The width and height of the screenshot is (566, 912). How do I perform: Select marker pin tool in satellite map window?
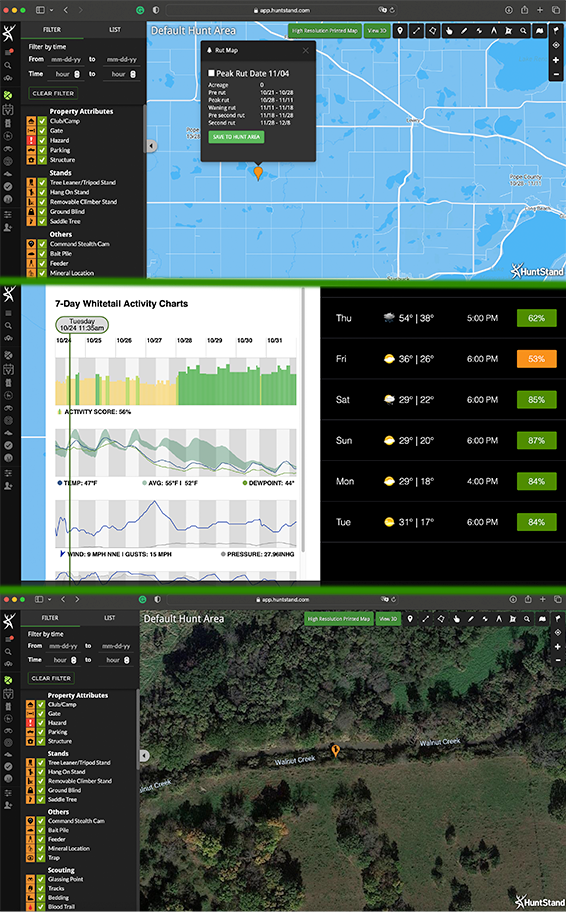coord(410,619)
